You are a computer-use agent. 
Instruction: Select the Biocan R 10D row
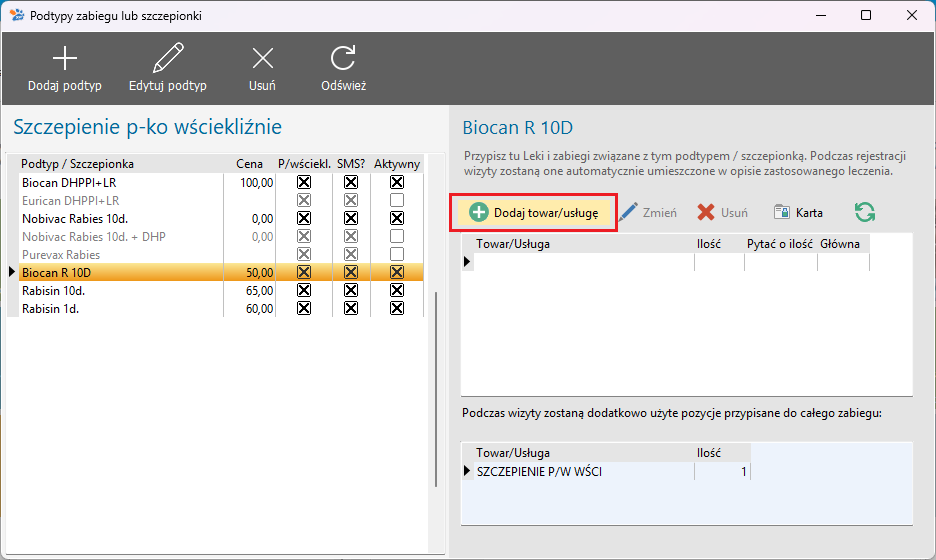coord(221,272)
